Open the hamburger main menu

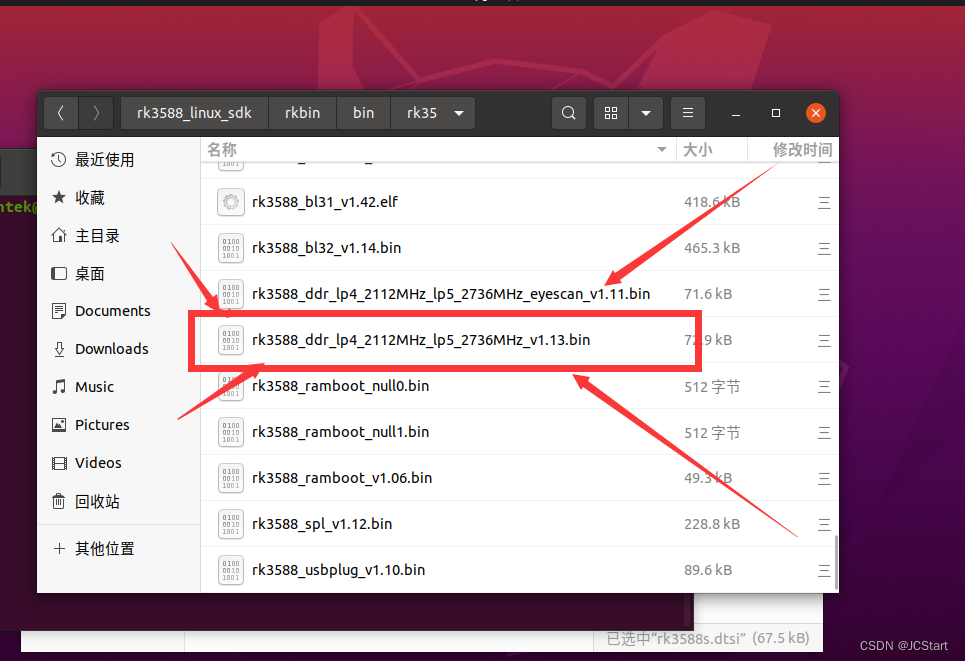click(x=688, y=113)
